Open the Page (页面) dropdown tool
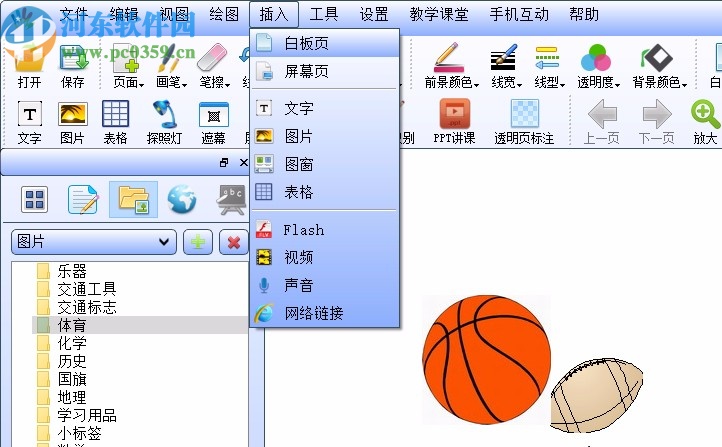This screenshot has width=722, height=447. [x=128, y=65]
